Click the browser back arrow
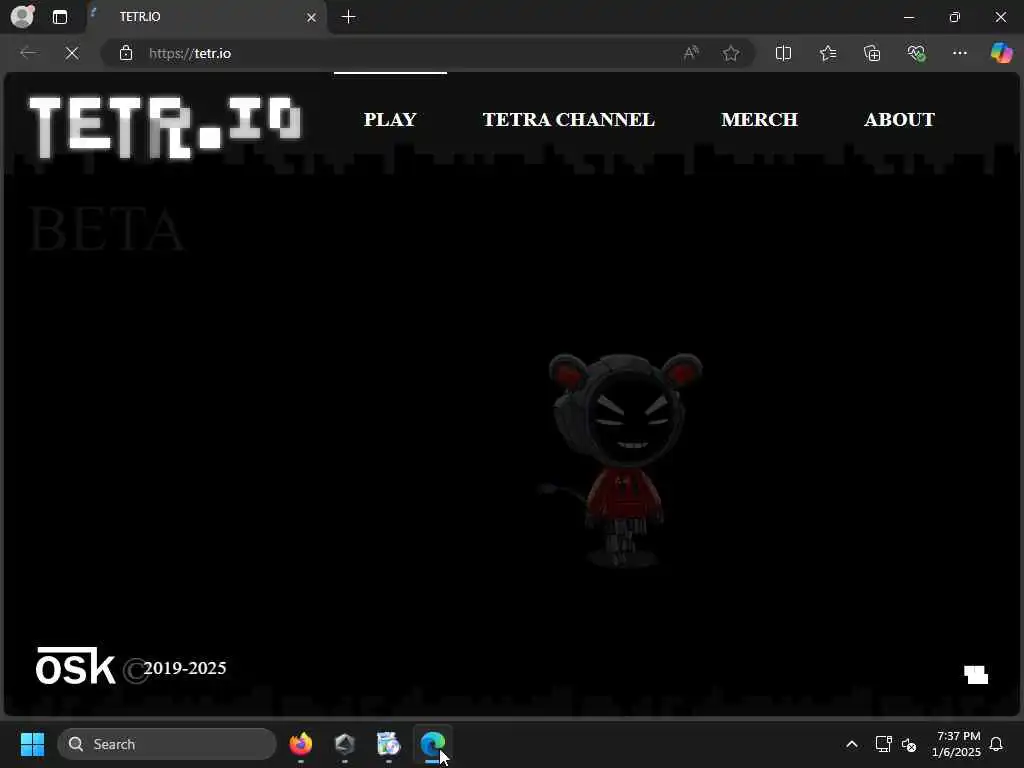 click(x=28, y=53)
